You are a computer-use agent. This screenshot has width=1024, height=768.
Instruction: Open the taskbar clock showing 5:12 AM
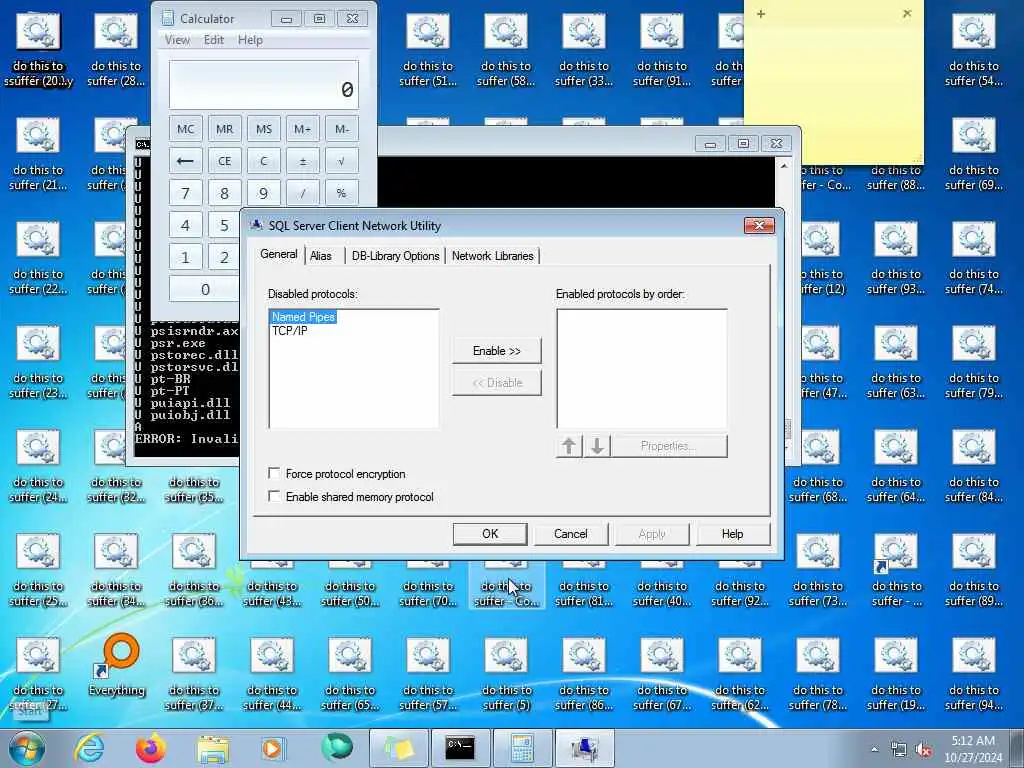[973, 749]
